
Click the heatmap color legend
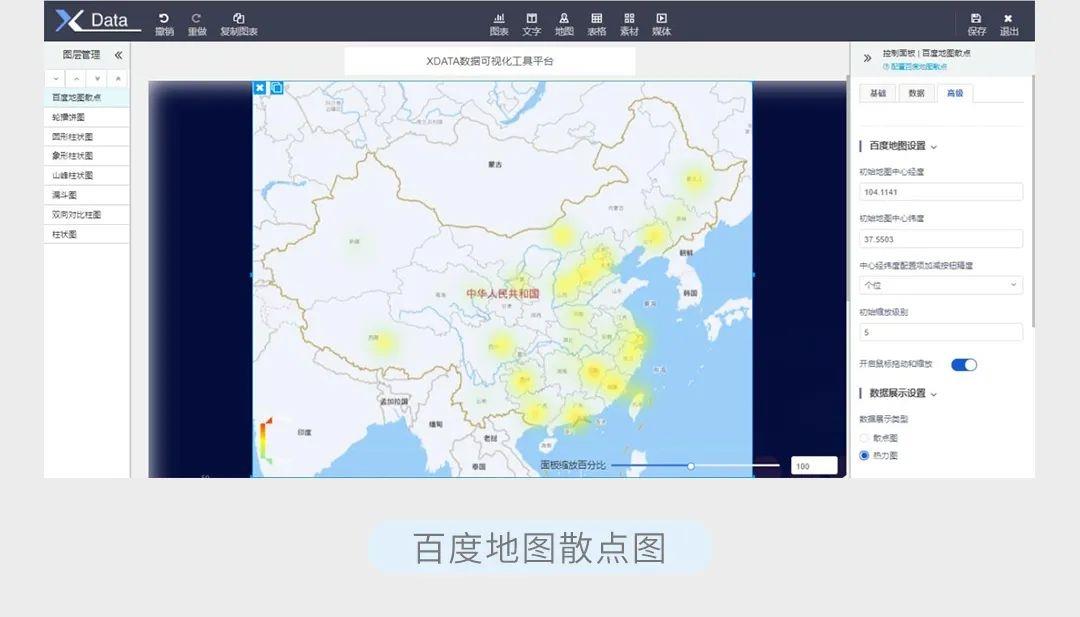coord(266,440)
